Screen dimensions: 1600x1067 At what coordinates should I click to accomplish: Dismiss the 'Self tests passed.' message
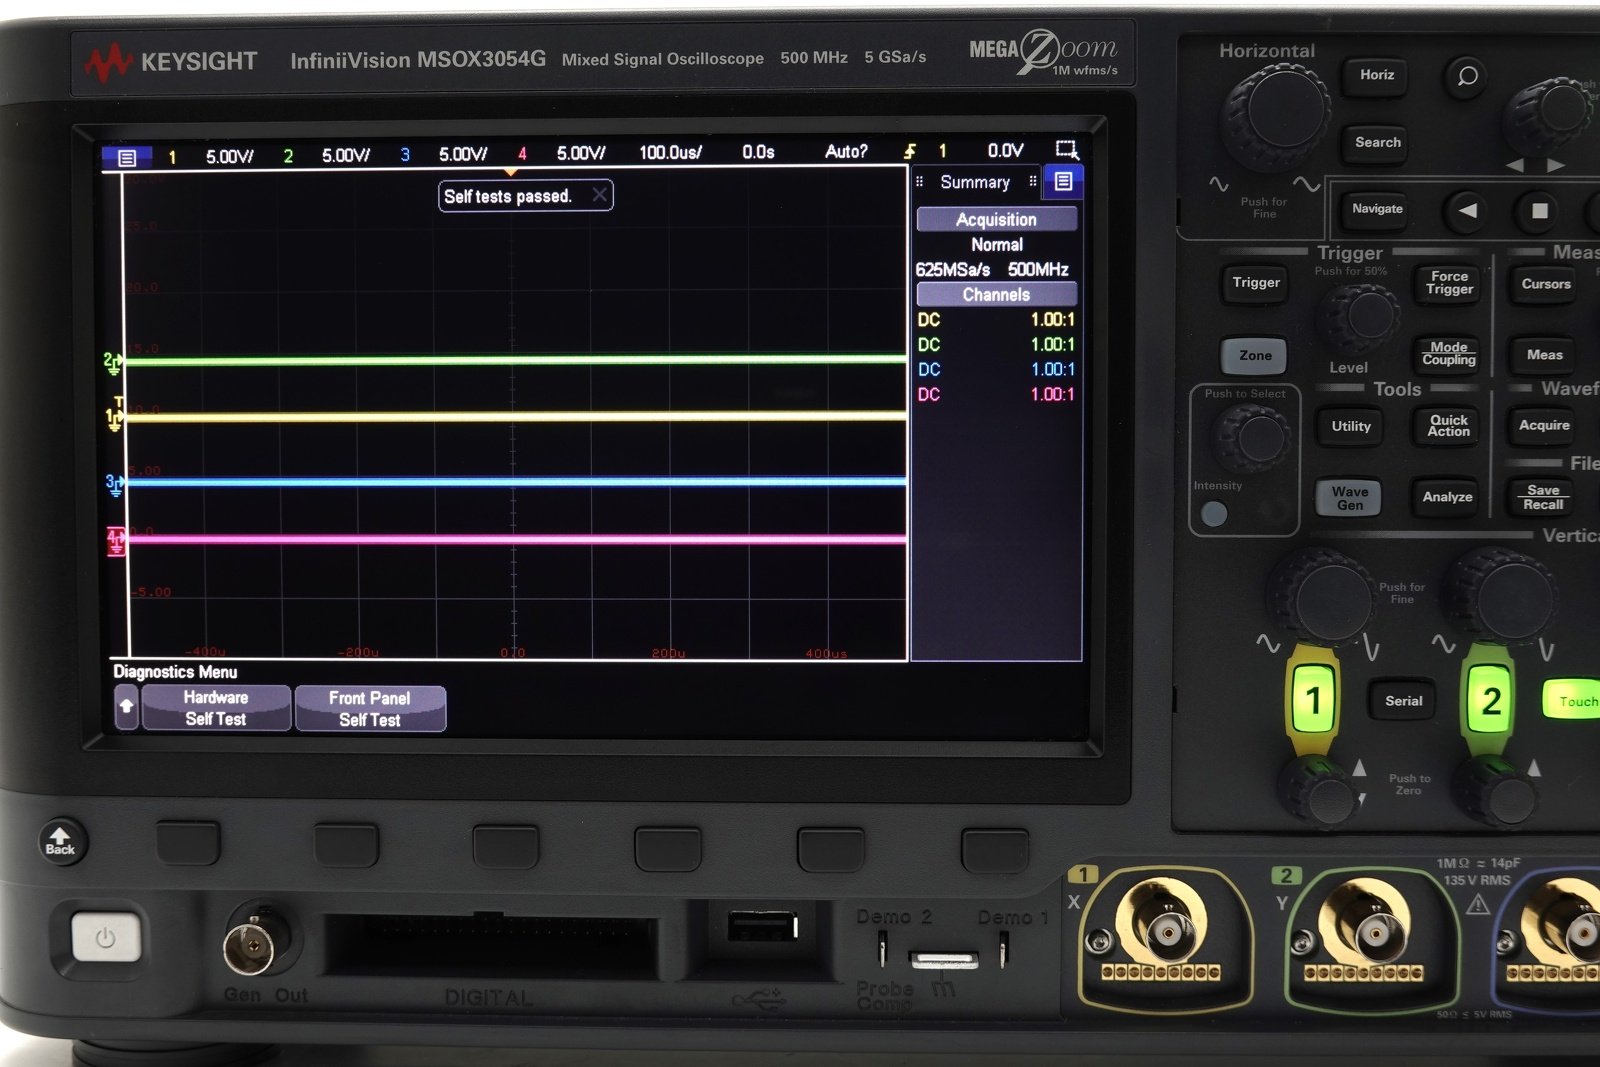click(x=599, y=195)
